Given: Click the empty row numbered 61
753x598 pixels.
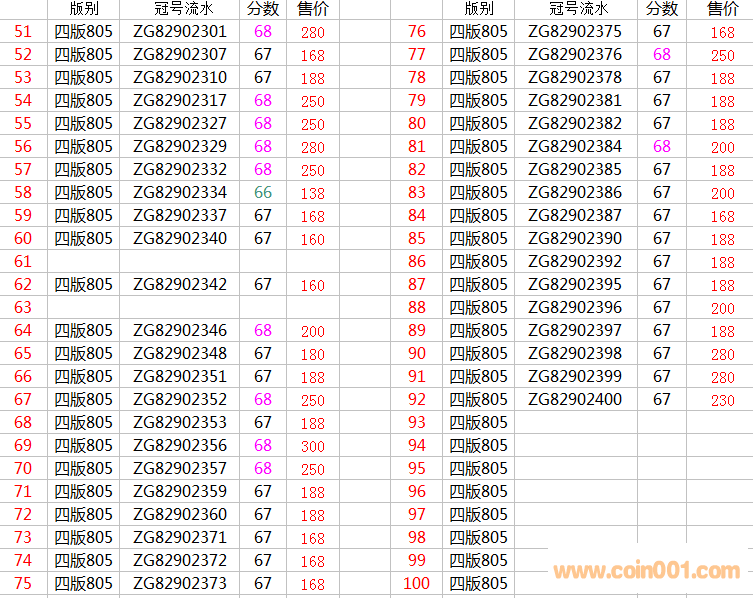Looking at the screenshot, I should coord(23,261).
